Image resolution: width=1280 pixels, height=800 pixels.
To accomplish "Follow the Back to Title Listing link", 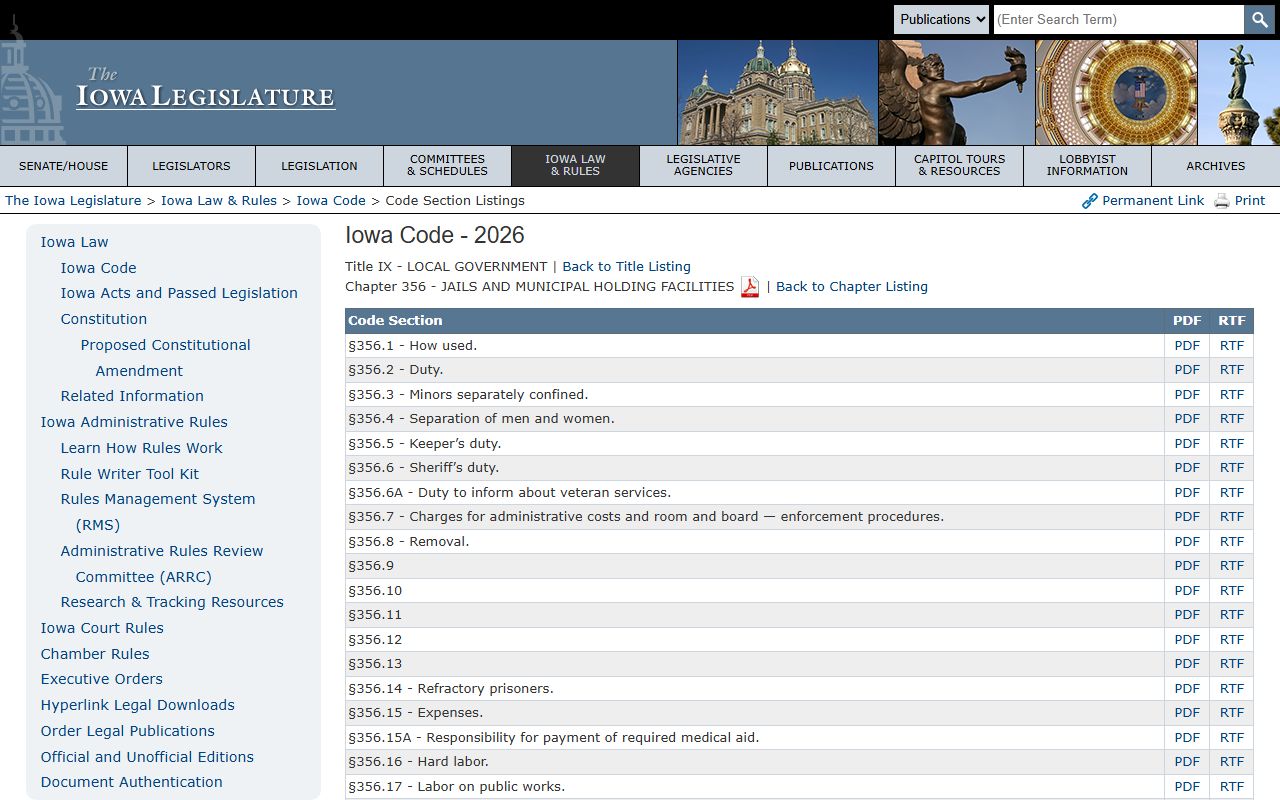I will (626, 267).
